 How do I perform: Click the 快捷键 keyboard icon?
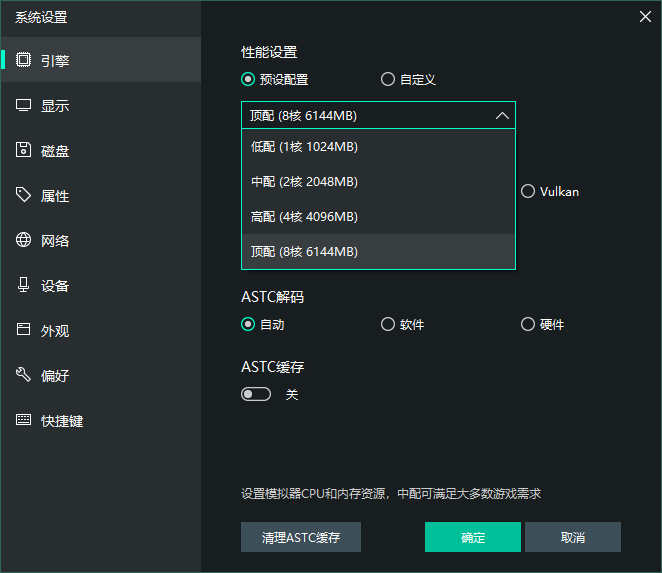pos(23,420)
